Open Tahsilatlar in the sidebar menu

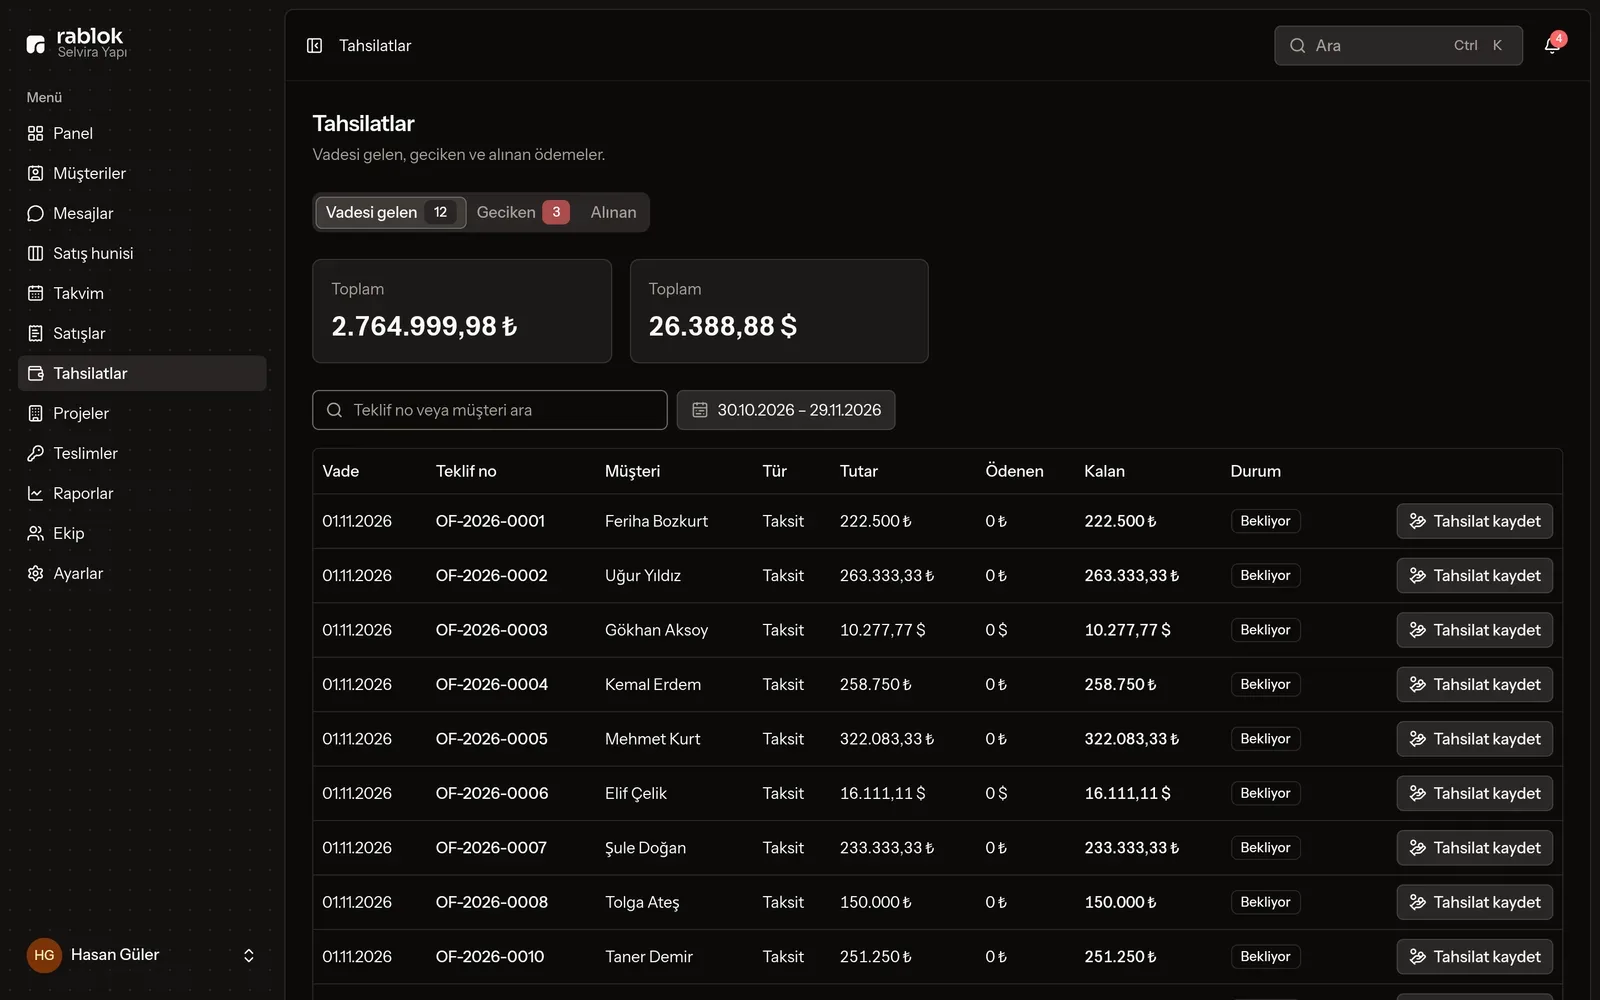coord(142,373)
